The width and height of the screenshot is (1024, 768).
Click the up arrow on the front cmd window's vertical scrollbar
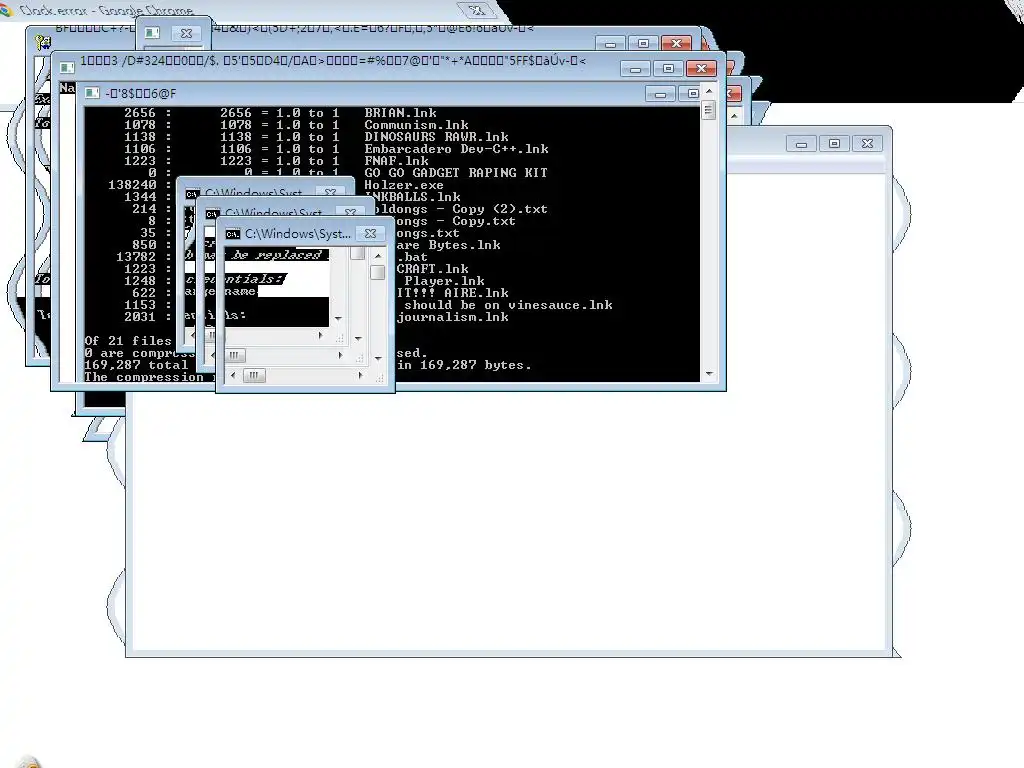(377, 256)
